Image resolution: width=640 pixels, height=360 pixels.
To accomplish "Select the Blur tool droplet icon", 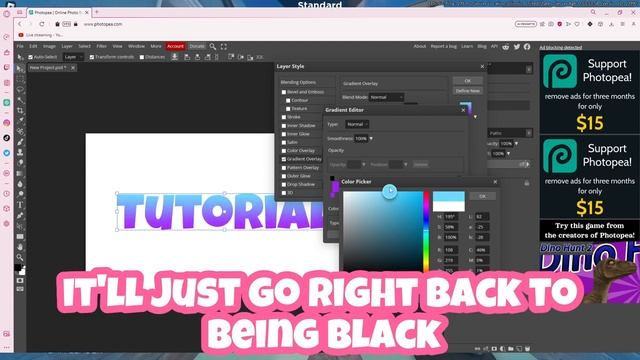I will tap(20, 184).
